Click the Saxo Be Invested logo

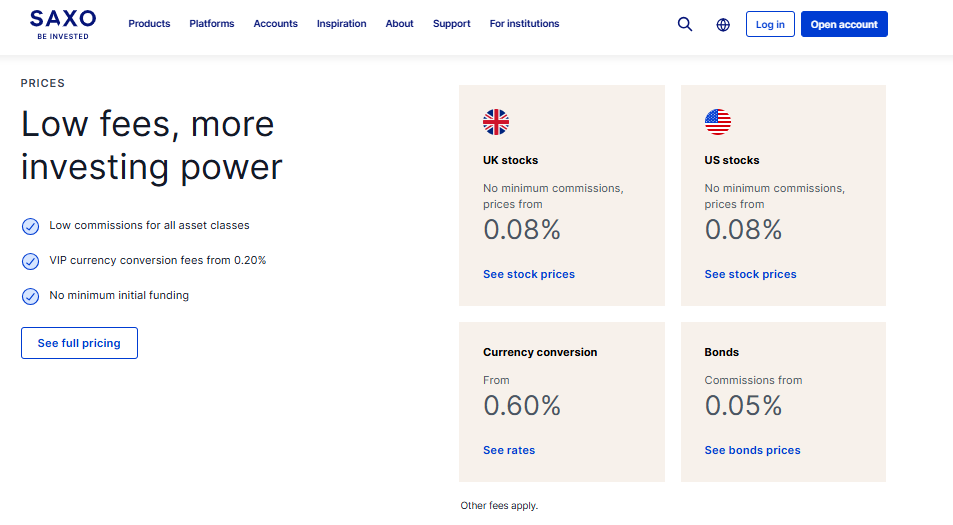(63, 25)
